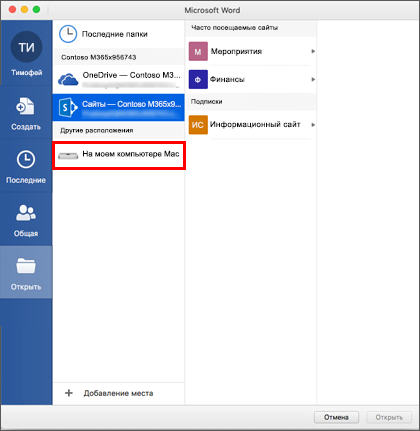This screenshot has width=420, height=431.
Task: Click Contoso M365x956743 header
Action: [x=99, y=57]
